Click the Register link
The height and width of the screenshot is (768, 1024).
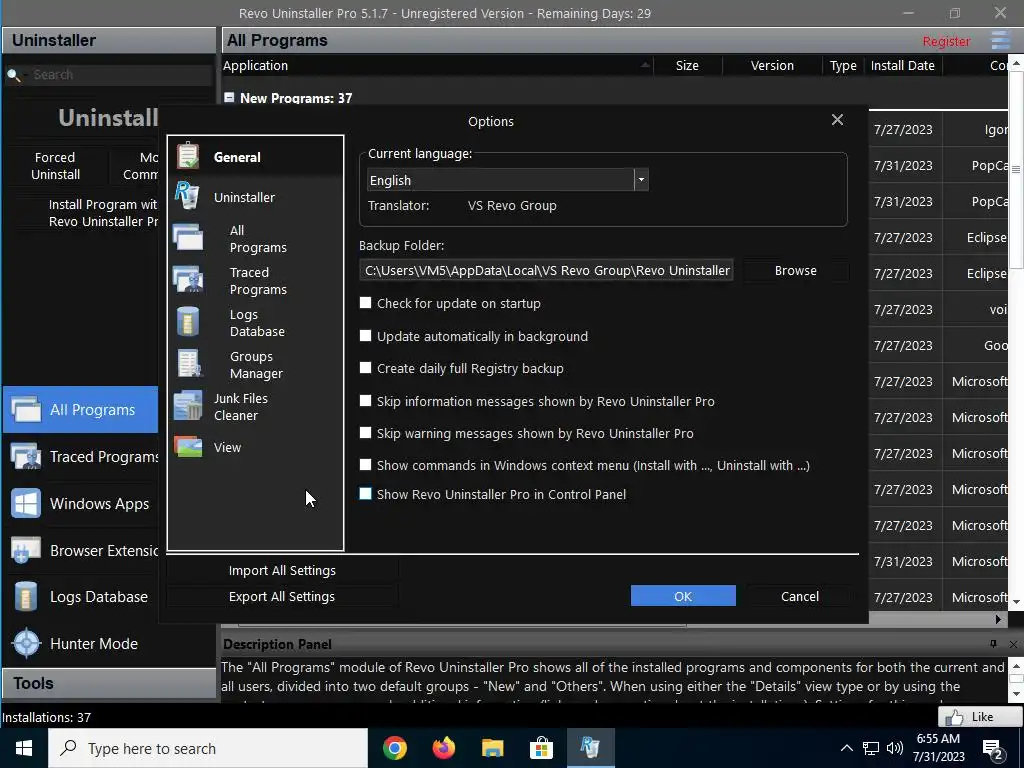coord(946,41)
